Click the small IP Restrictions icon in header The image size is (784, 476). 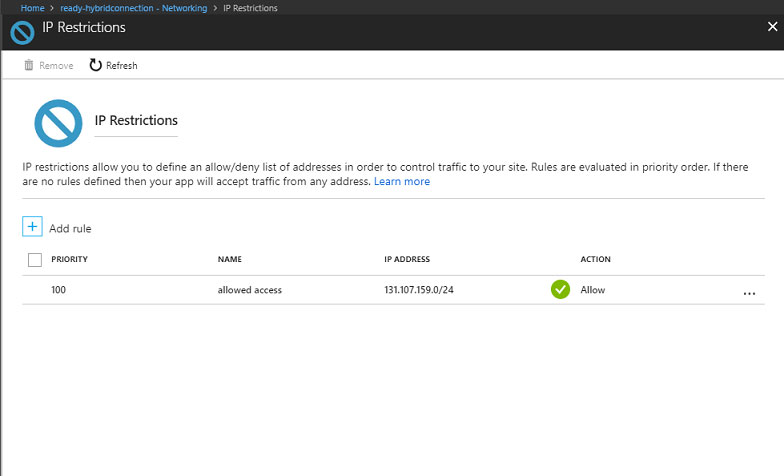(22, 33)
